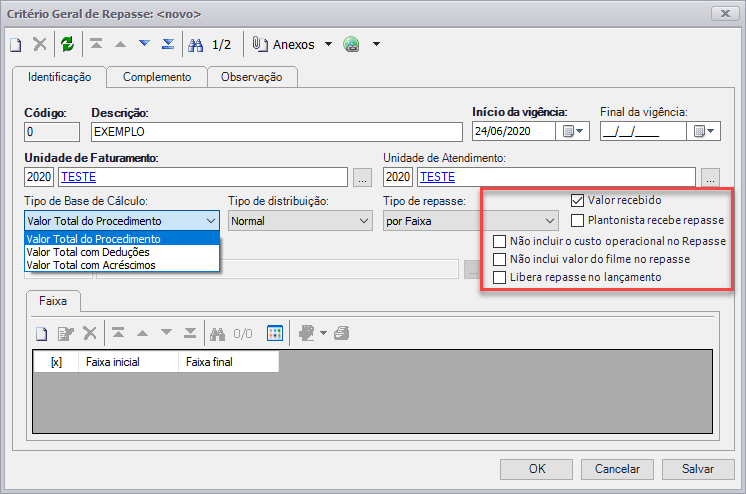Screen dimensions: 746x494
Task: Click the binoculars search icon beside 1/2
Action: tap(196, 45)
